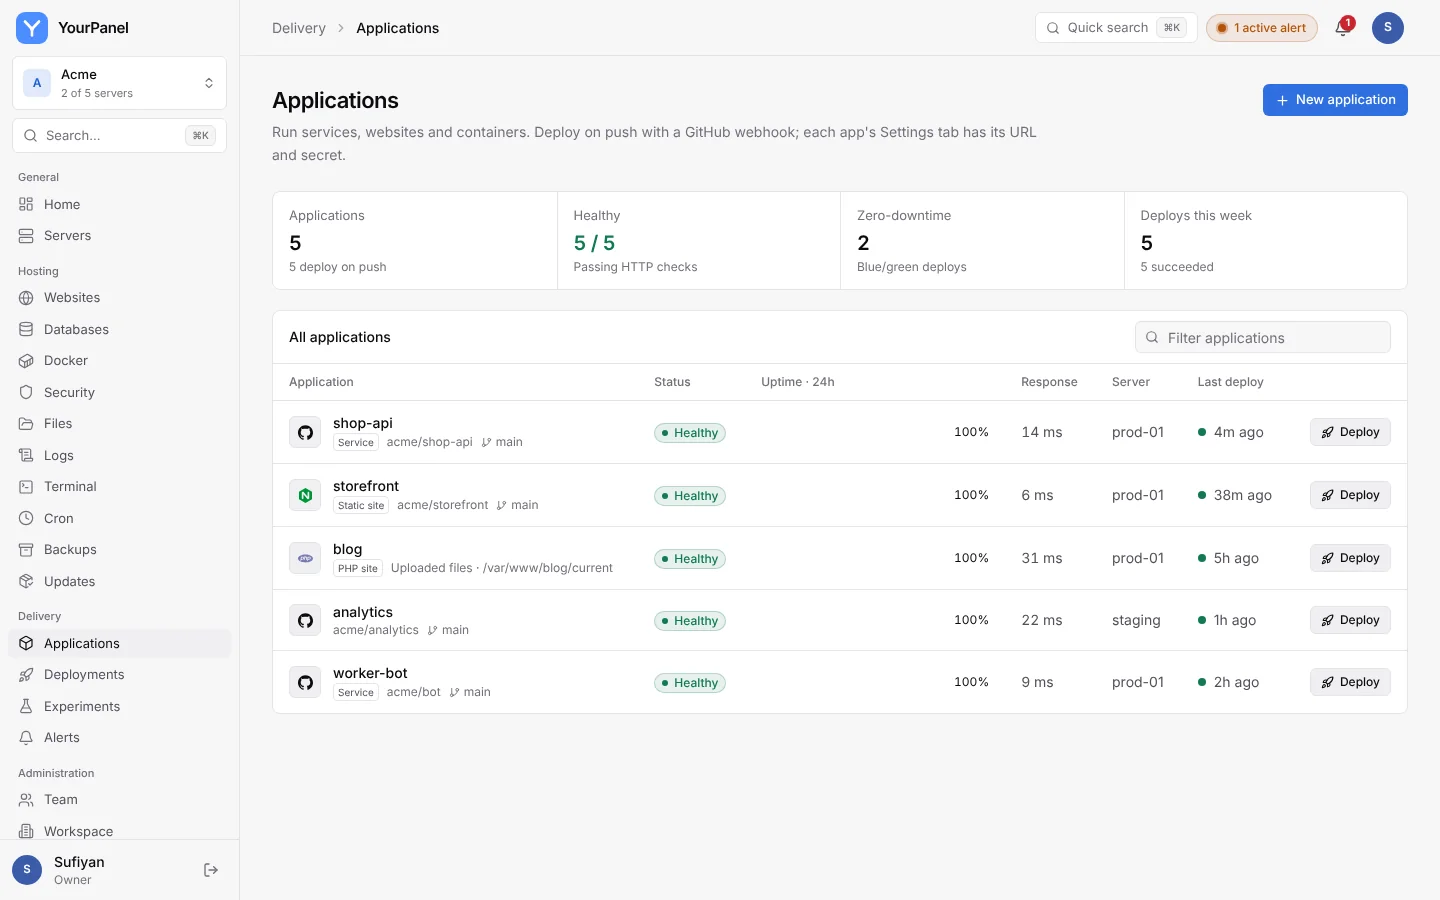Click the Healthy badge for shop-api
The width and height of the screenshot is (1440, 900).
tap(690, 433)
